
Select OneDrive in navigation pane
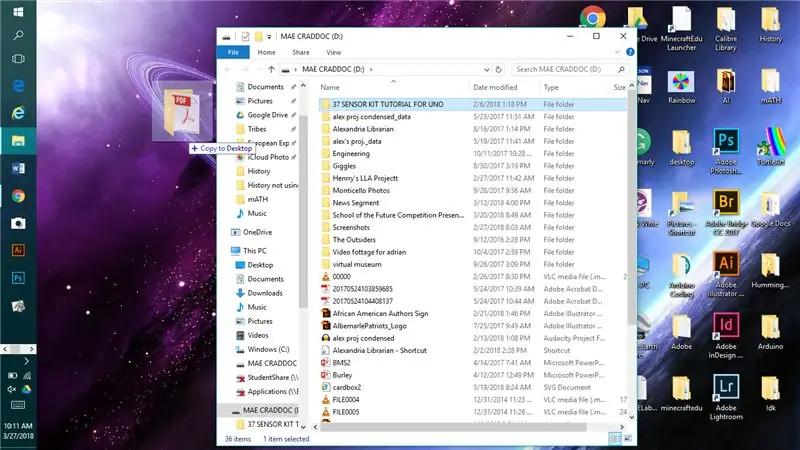[x=257, y=232]
